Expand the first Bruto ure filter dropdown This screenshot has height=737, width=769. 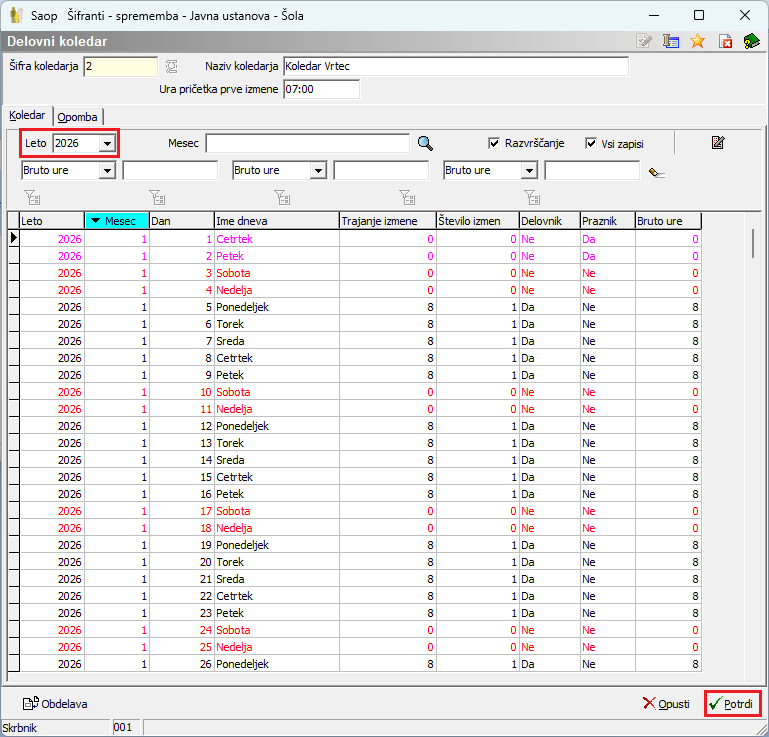[107, 171]
